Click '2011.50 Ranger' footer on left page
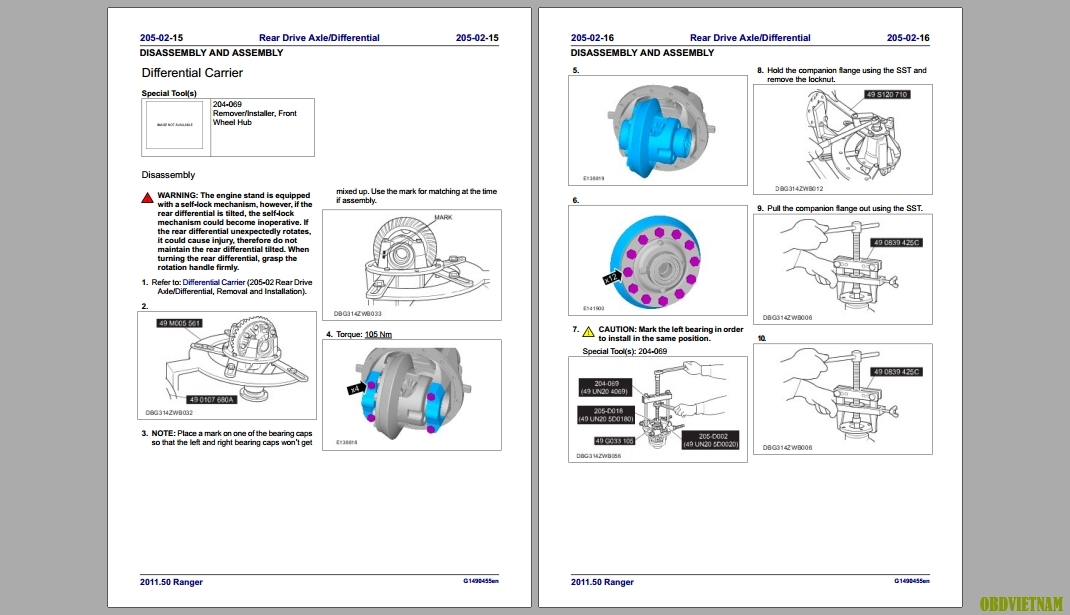Image resolution: width=1070 pixels, height=615 pixels. 171,582
